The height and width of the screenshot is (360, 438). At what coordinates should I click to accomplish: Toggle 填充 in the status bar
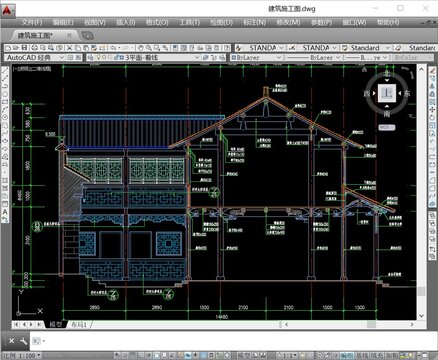pyautogui.click(x=377, y=356)
